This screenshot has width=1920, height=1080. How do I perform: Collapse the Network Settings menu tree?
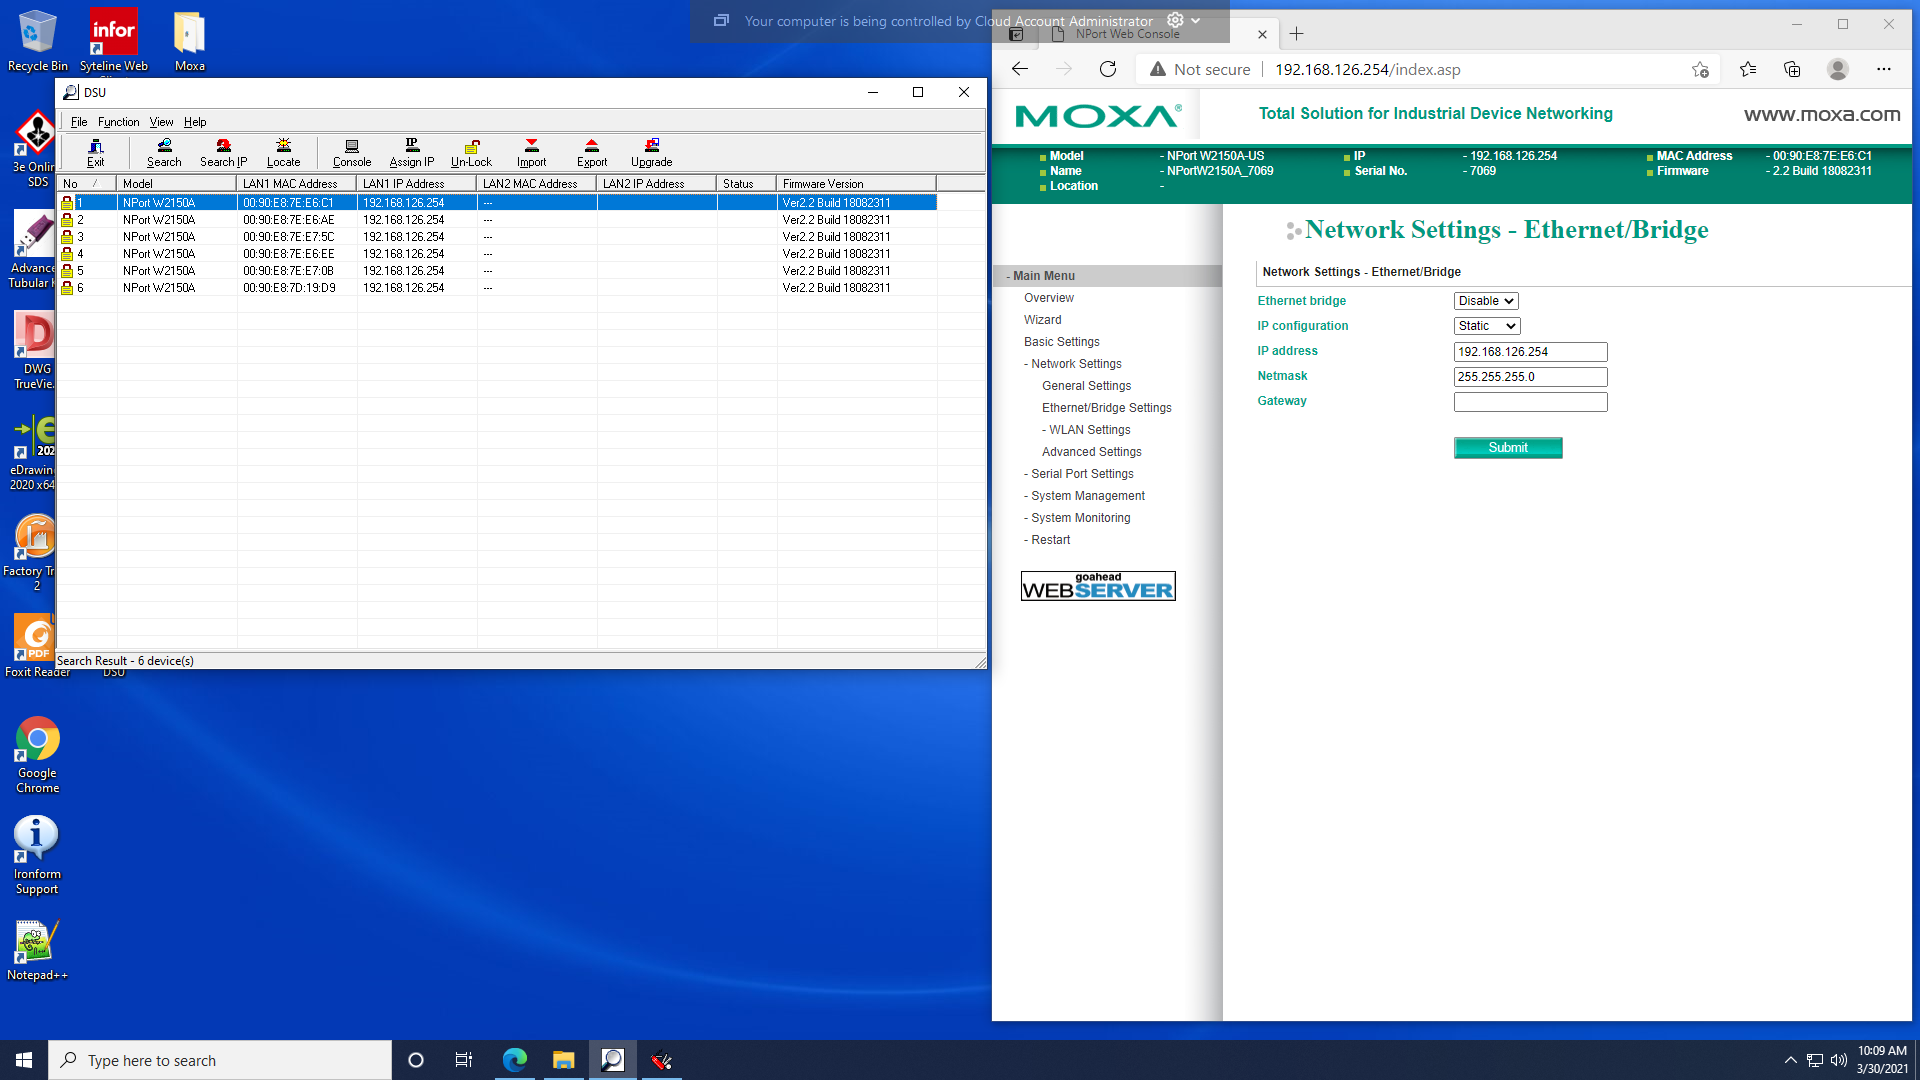pyautogui.click(x=1075, y=364)
